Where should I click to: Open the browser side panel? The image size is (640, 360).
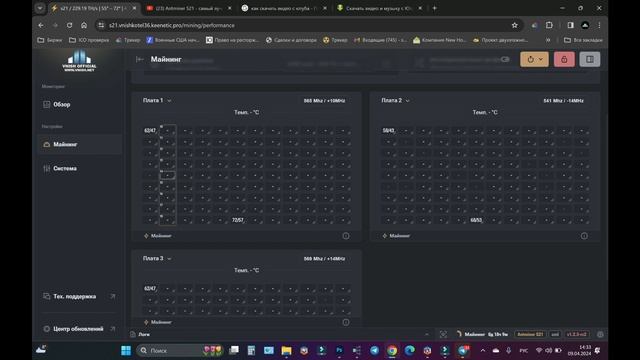571,25
